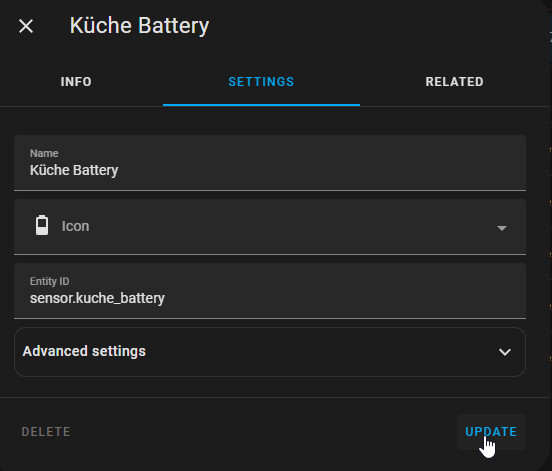Place cursor in sensor.kuche_battery text
552x471 pixels.
coord(97,298)
